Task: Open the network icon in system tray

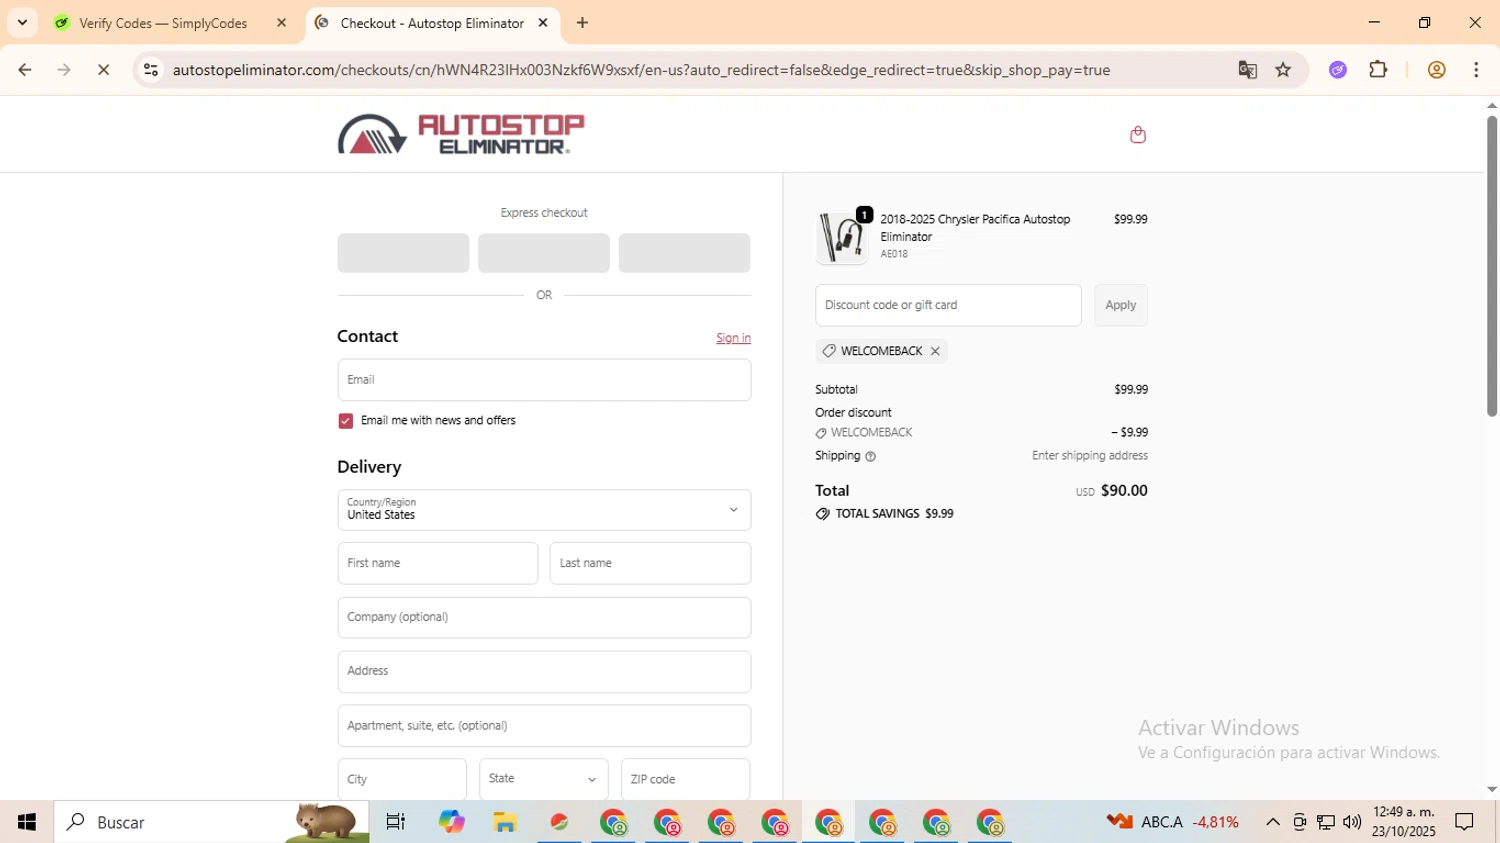Action: [x=1326, y=822]
